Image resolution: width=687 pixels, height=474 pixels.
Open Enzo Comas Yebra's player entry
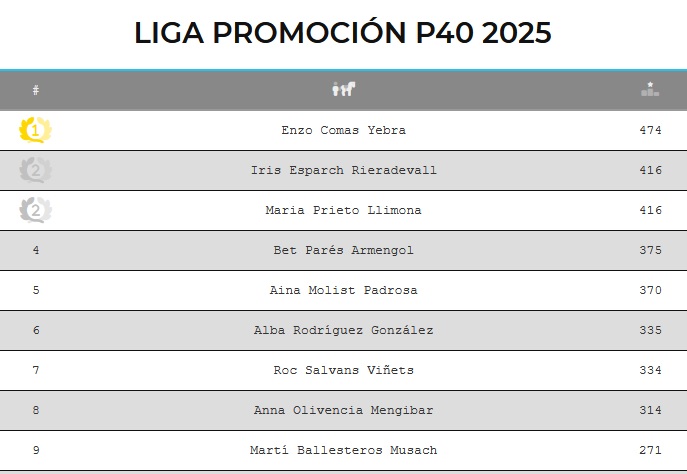point(343,130)
